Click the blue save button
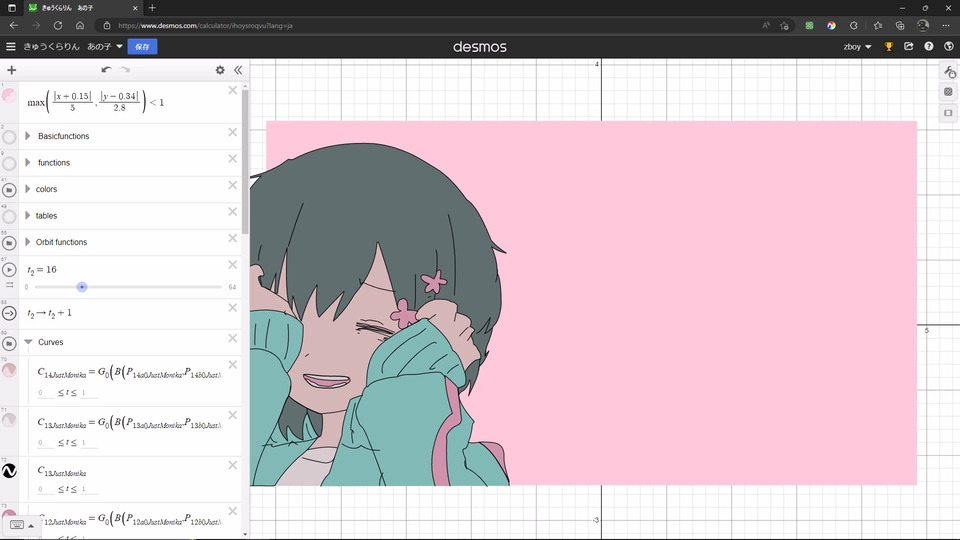This screenshot has width=960, height=540. click(x=142, y=47)
